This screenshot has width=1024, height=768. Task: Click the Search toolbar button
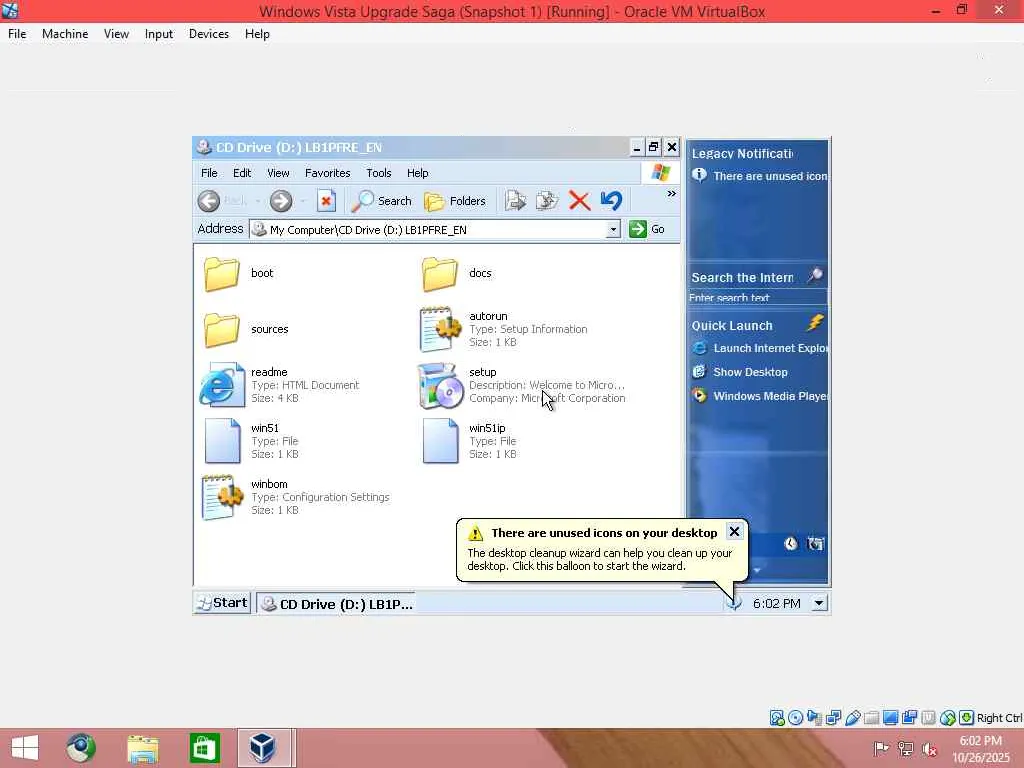tap(381, 201)
